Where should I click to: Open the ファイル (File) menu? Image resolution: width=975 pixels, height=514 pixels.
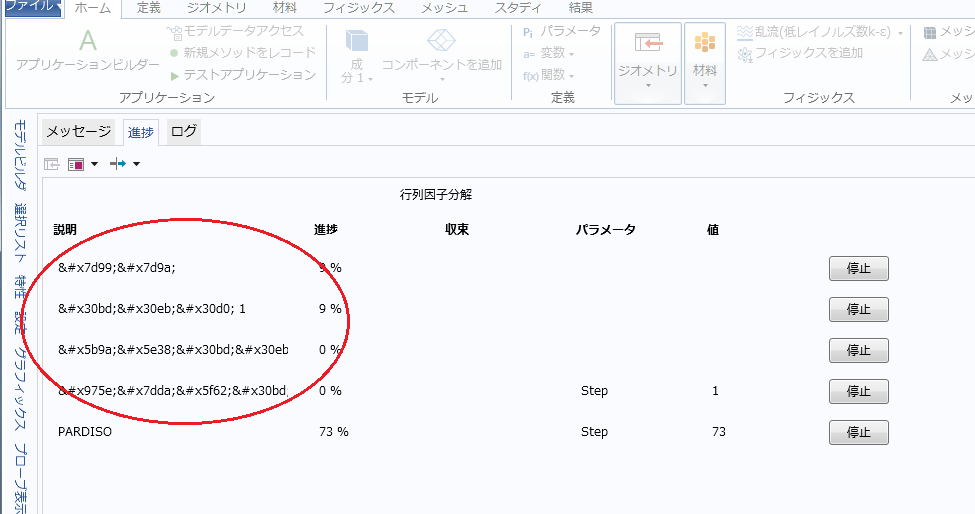[x=29, y=8]
